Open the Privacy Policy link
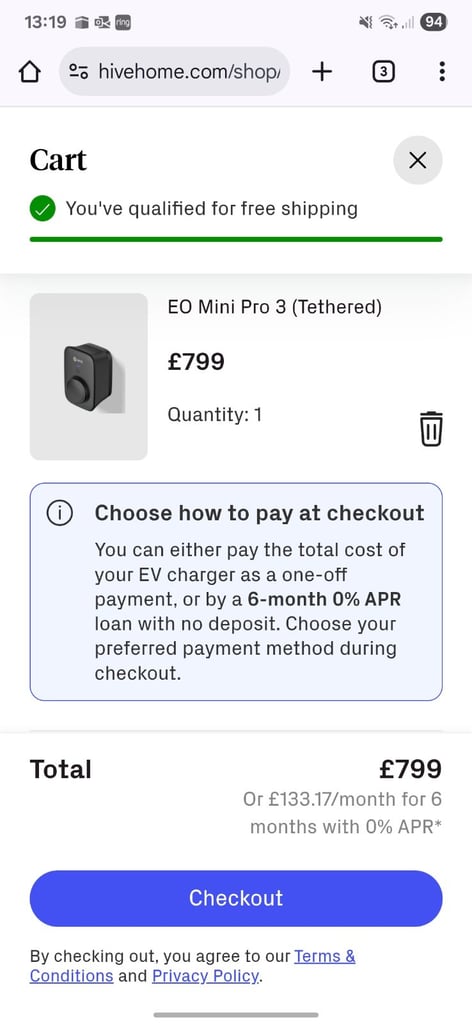The image size is (472, 1024). (206, 976)
